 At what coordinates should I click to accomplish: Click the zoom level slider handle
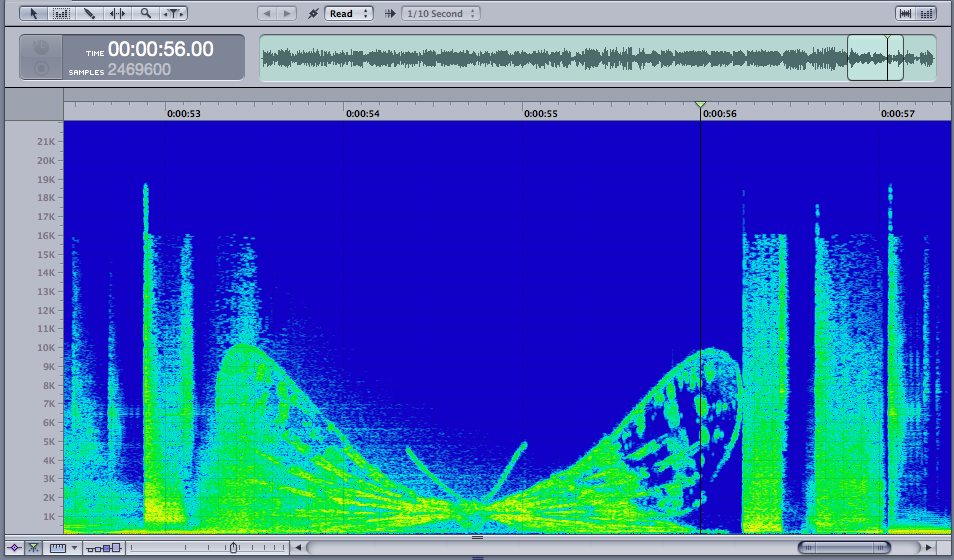[x=234, y=548]
